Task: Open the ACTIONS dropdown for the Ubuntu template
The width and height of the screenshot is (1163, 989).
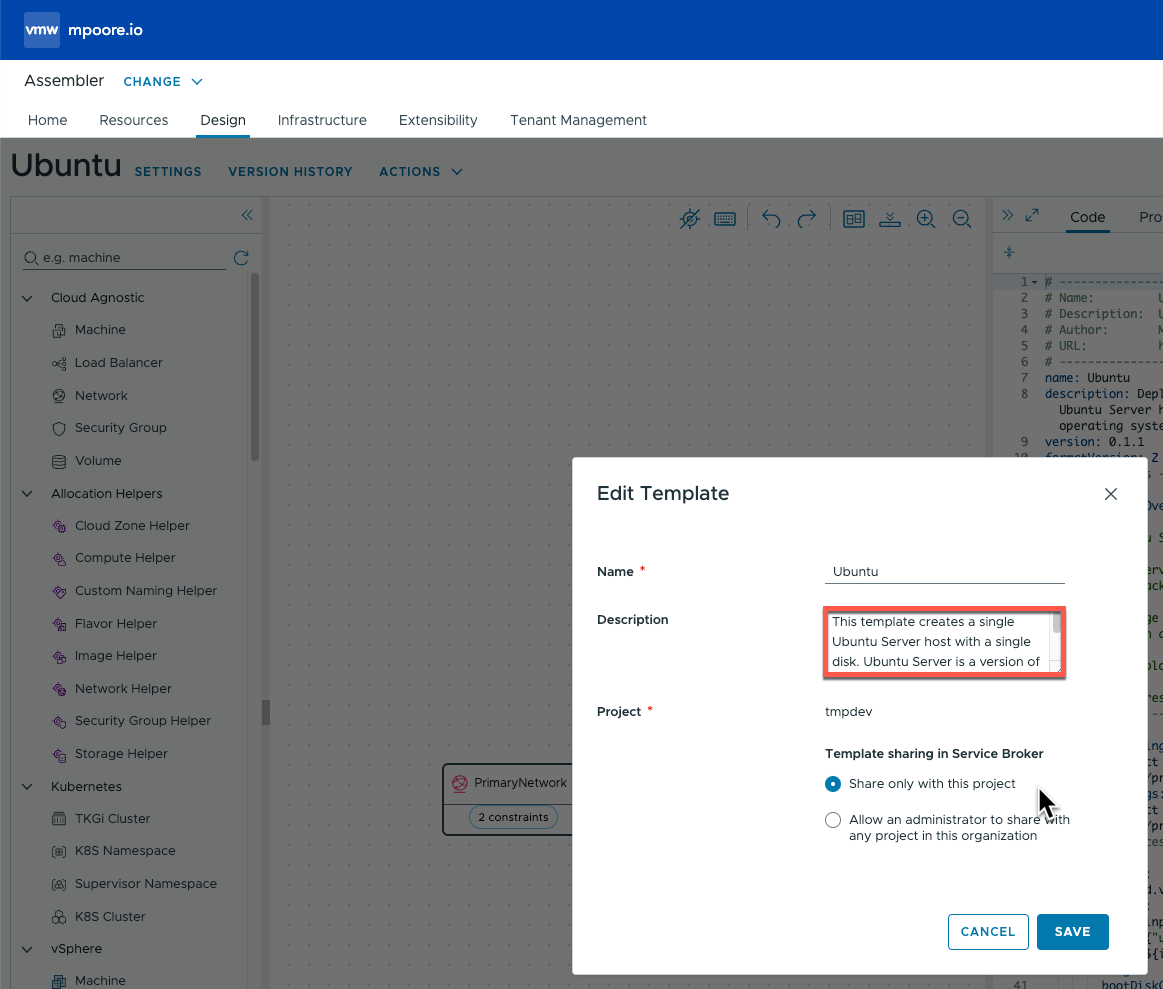Action: click(419, 171)
